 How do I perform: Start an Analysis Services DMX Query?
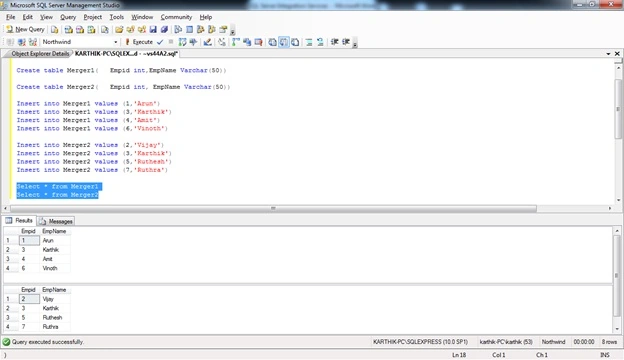pos(80,29)
